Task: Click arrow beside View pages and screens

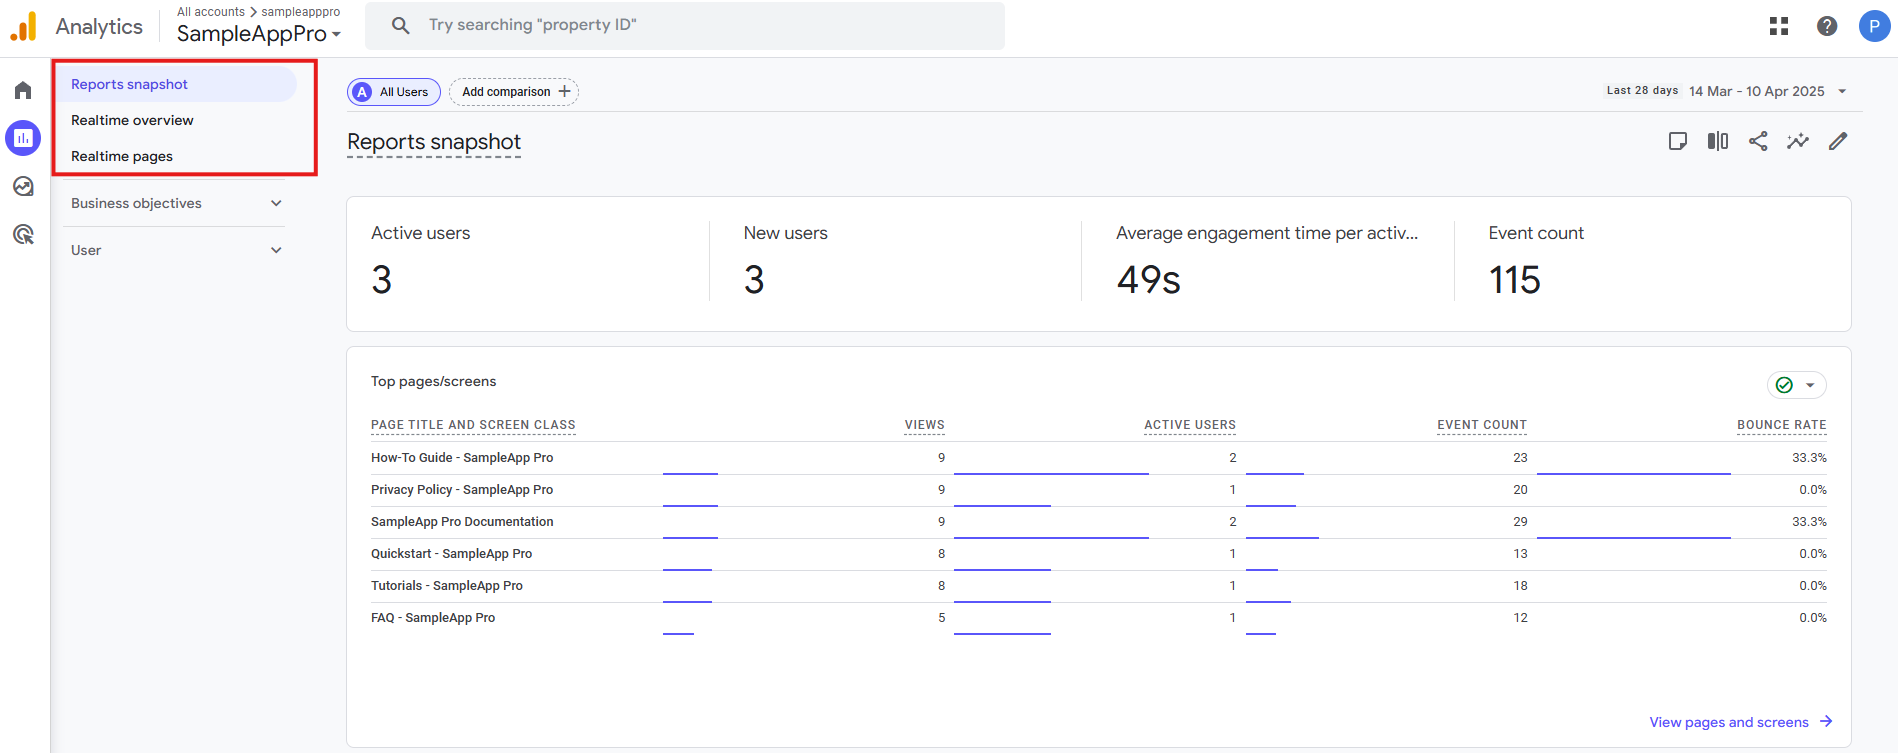Action: (1826, 721)
